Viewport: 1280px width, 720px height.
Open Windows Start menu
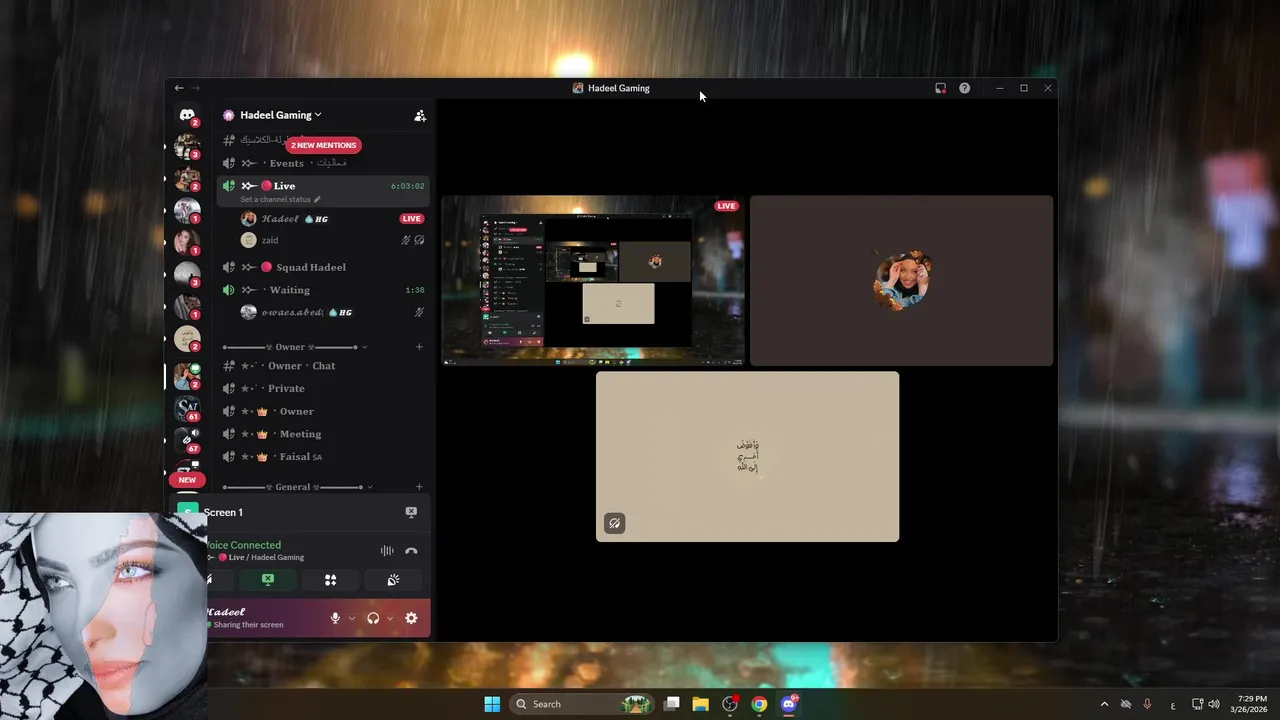click(x=492, y=704)
